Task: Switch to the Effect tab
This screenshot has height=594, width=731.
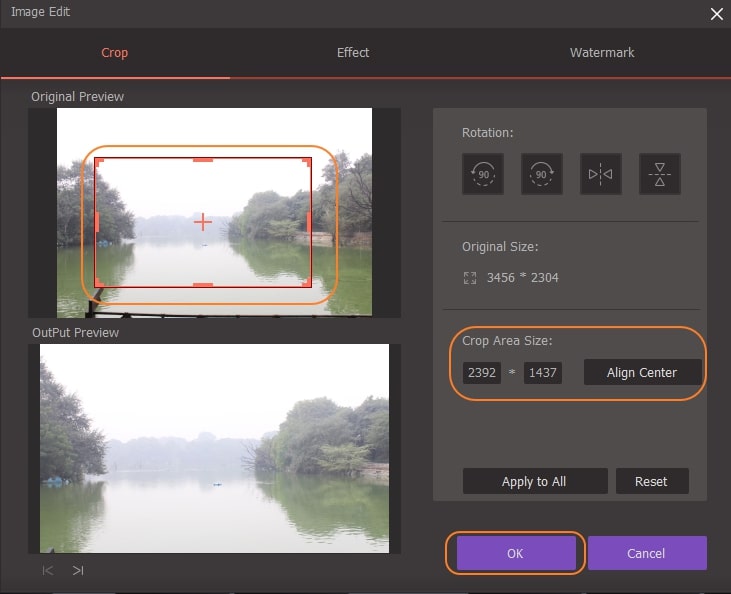Action: pos(353,53)
